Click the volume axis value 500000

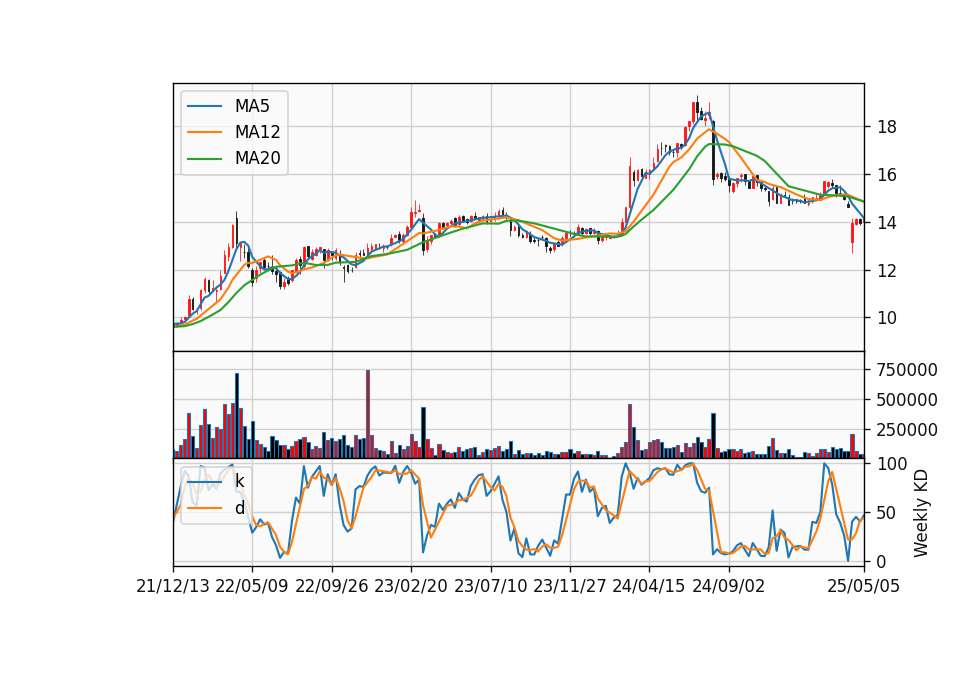[907, 400]
